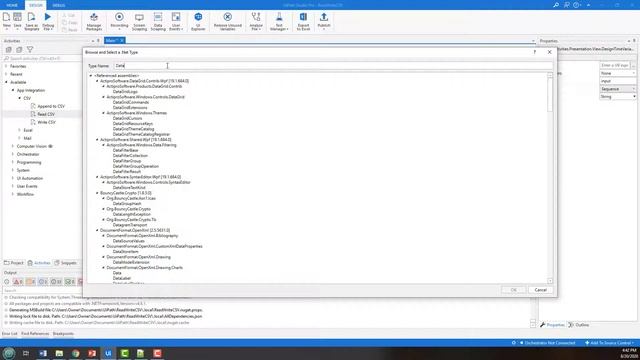This screenshot has width=640, height=360.
Task: Click the Type Name input field
Action: coord(333,66)
